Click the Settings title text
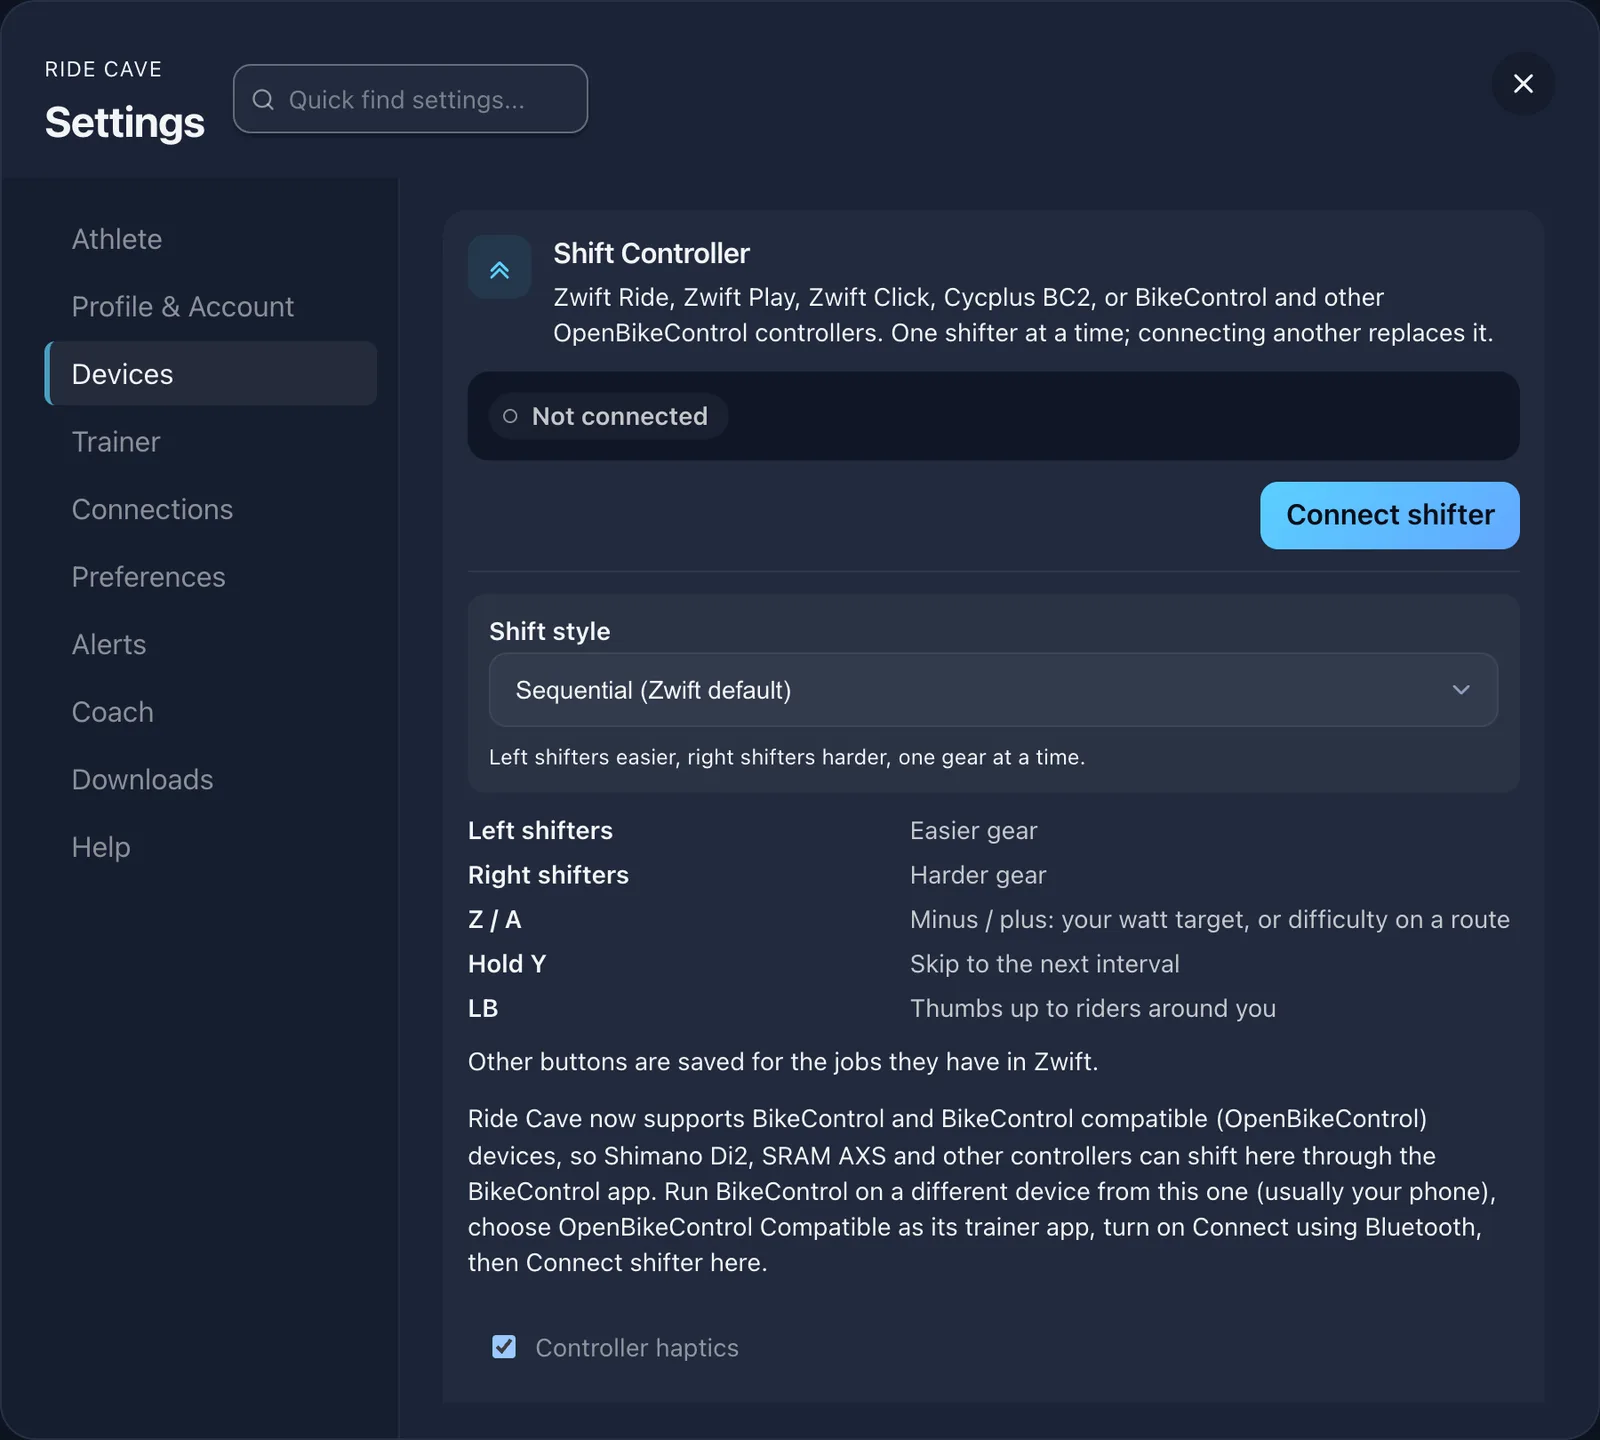 124,122
